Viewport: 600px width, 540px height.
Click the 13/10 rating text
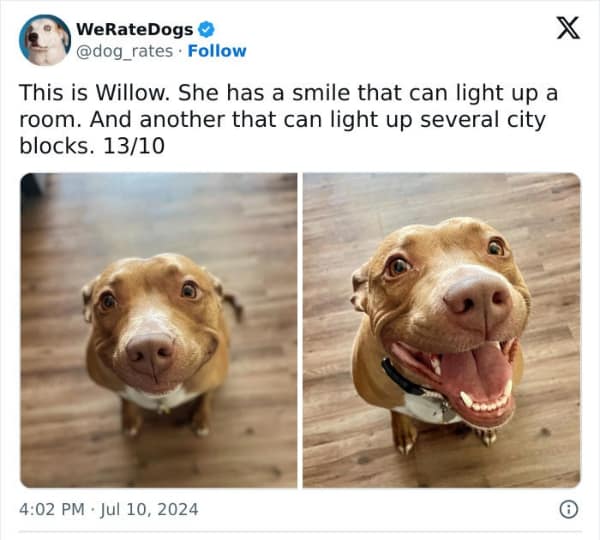click(x=134, y=146)
